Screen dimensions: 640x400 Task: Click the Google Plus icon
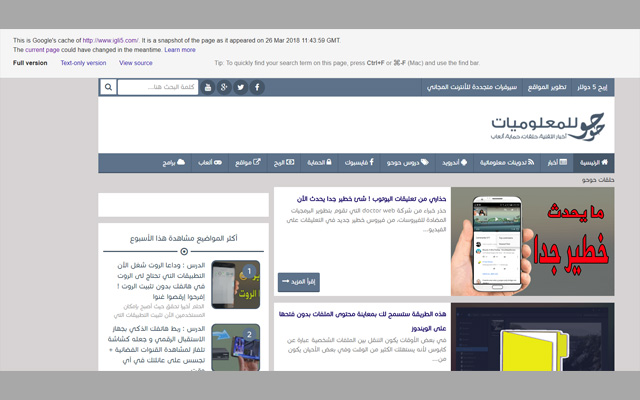[x=224, y=88]
